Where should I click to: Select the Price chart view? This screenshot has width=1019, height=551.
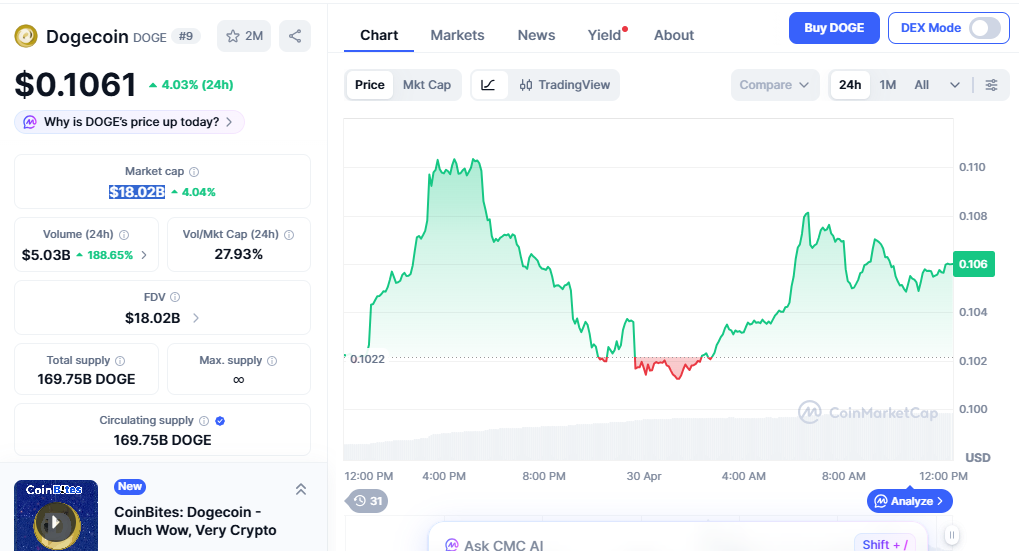point(370,85)
